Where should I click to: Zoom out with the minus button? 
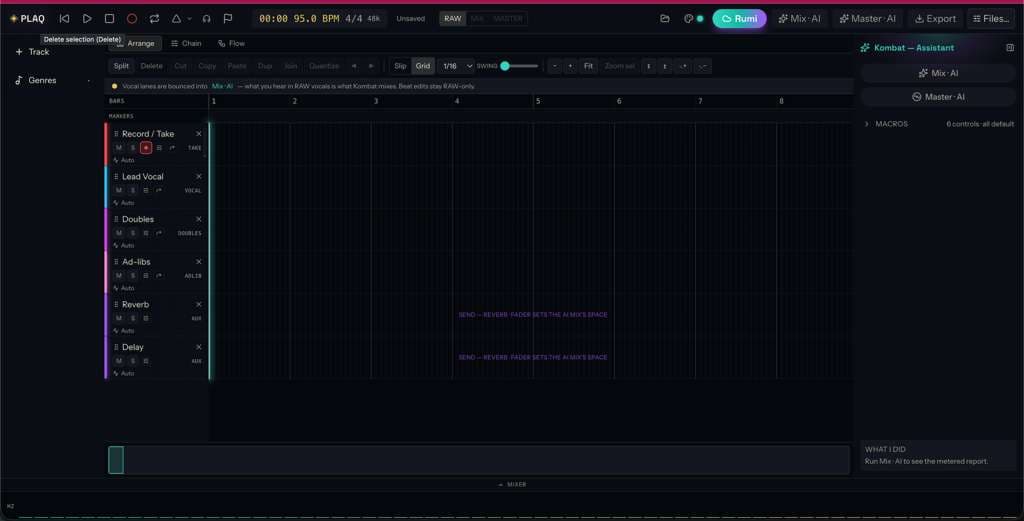(x=555, y=66)
